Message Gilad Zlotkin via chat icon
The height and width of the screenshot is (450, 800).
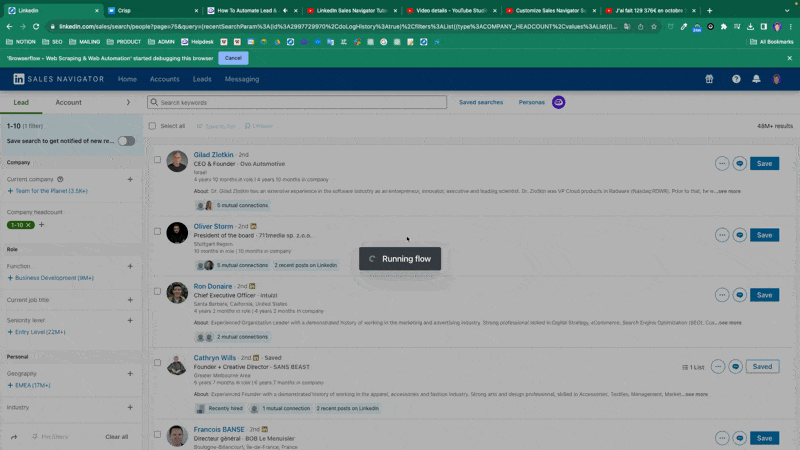click(740, 163)
